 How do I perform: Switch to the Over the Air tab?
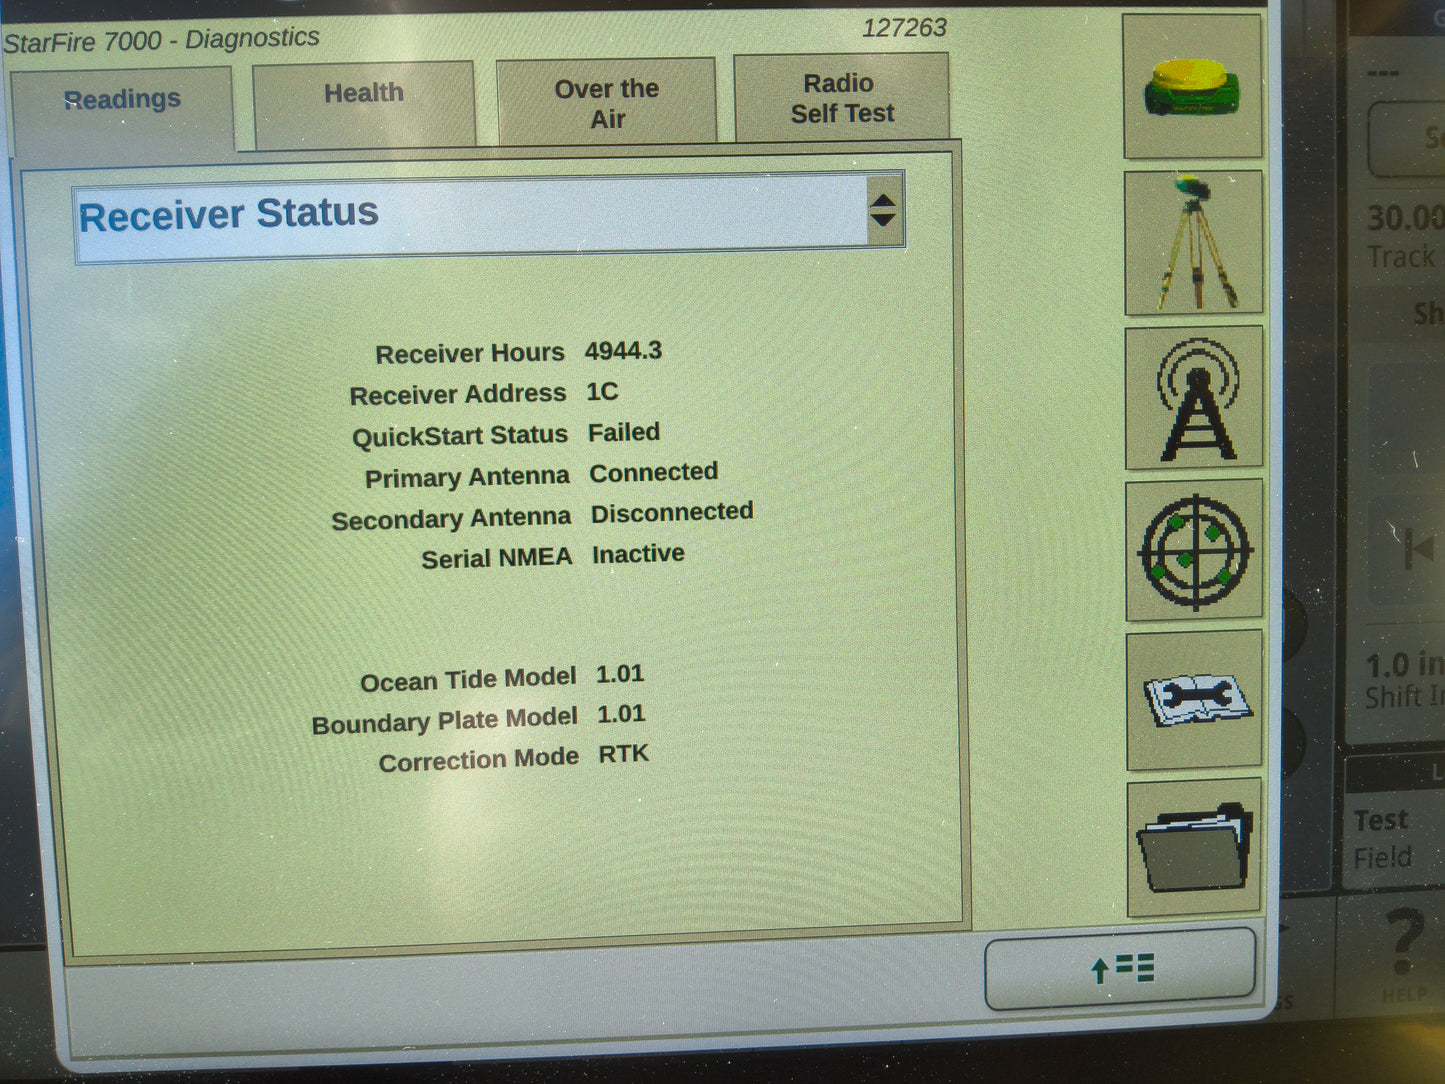(605, 100)
